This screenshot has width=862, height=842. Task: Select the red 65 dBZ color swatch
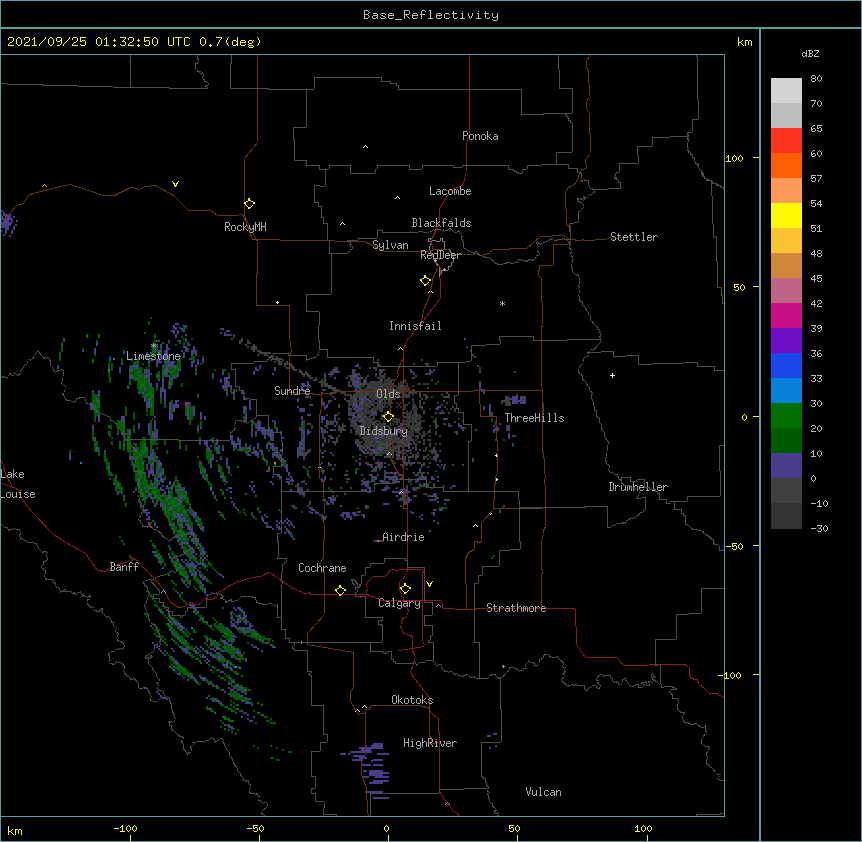pos(786,141)
